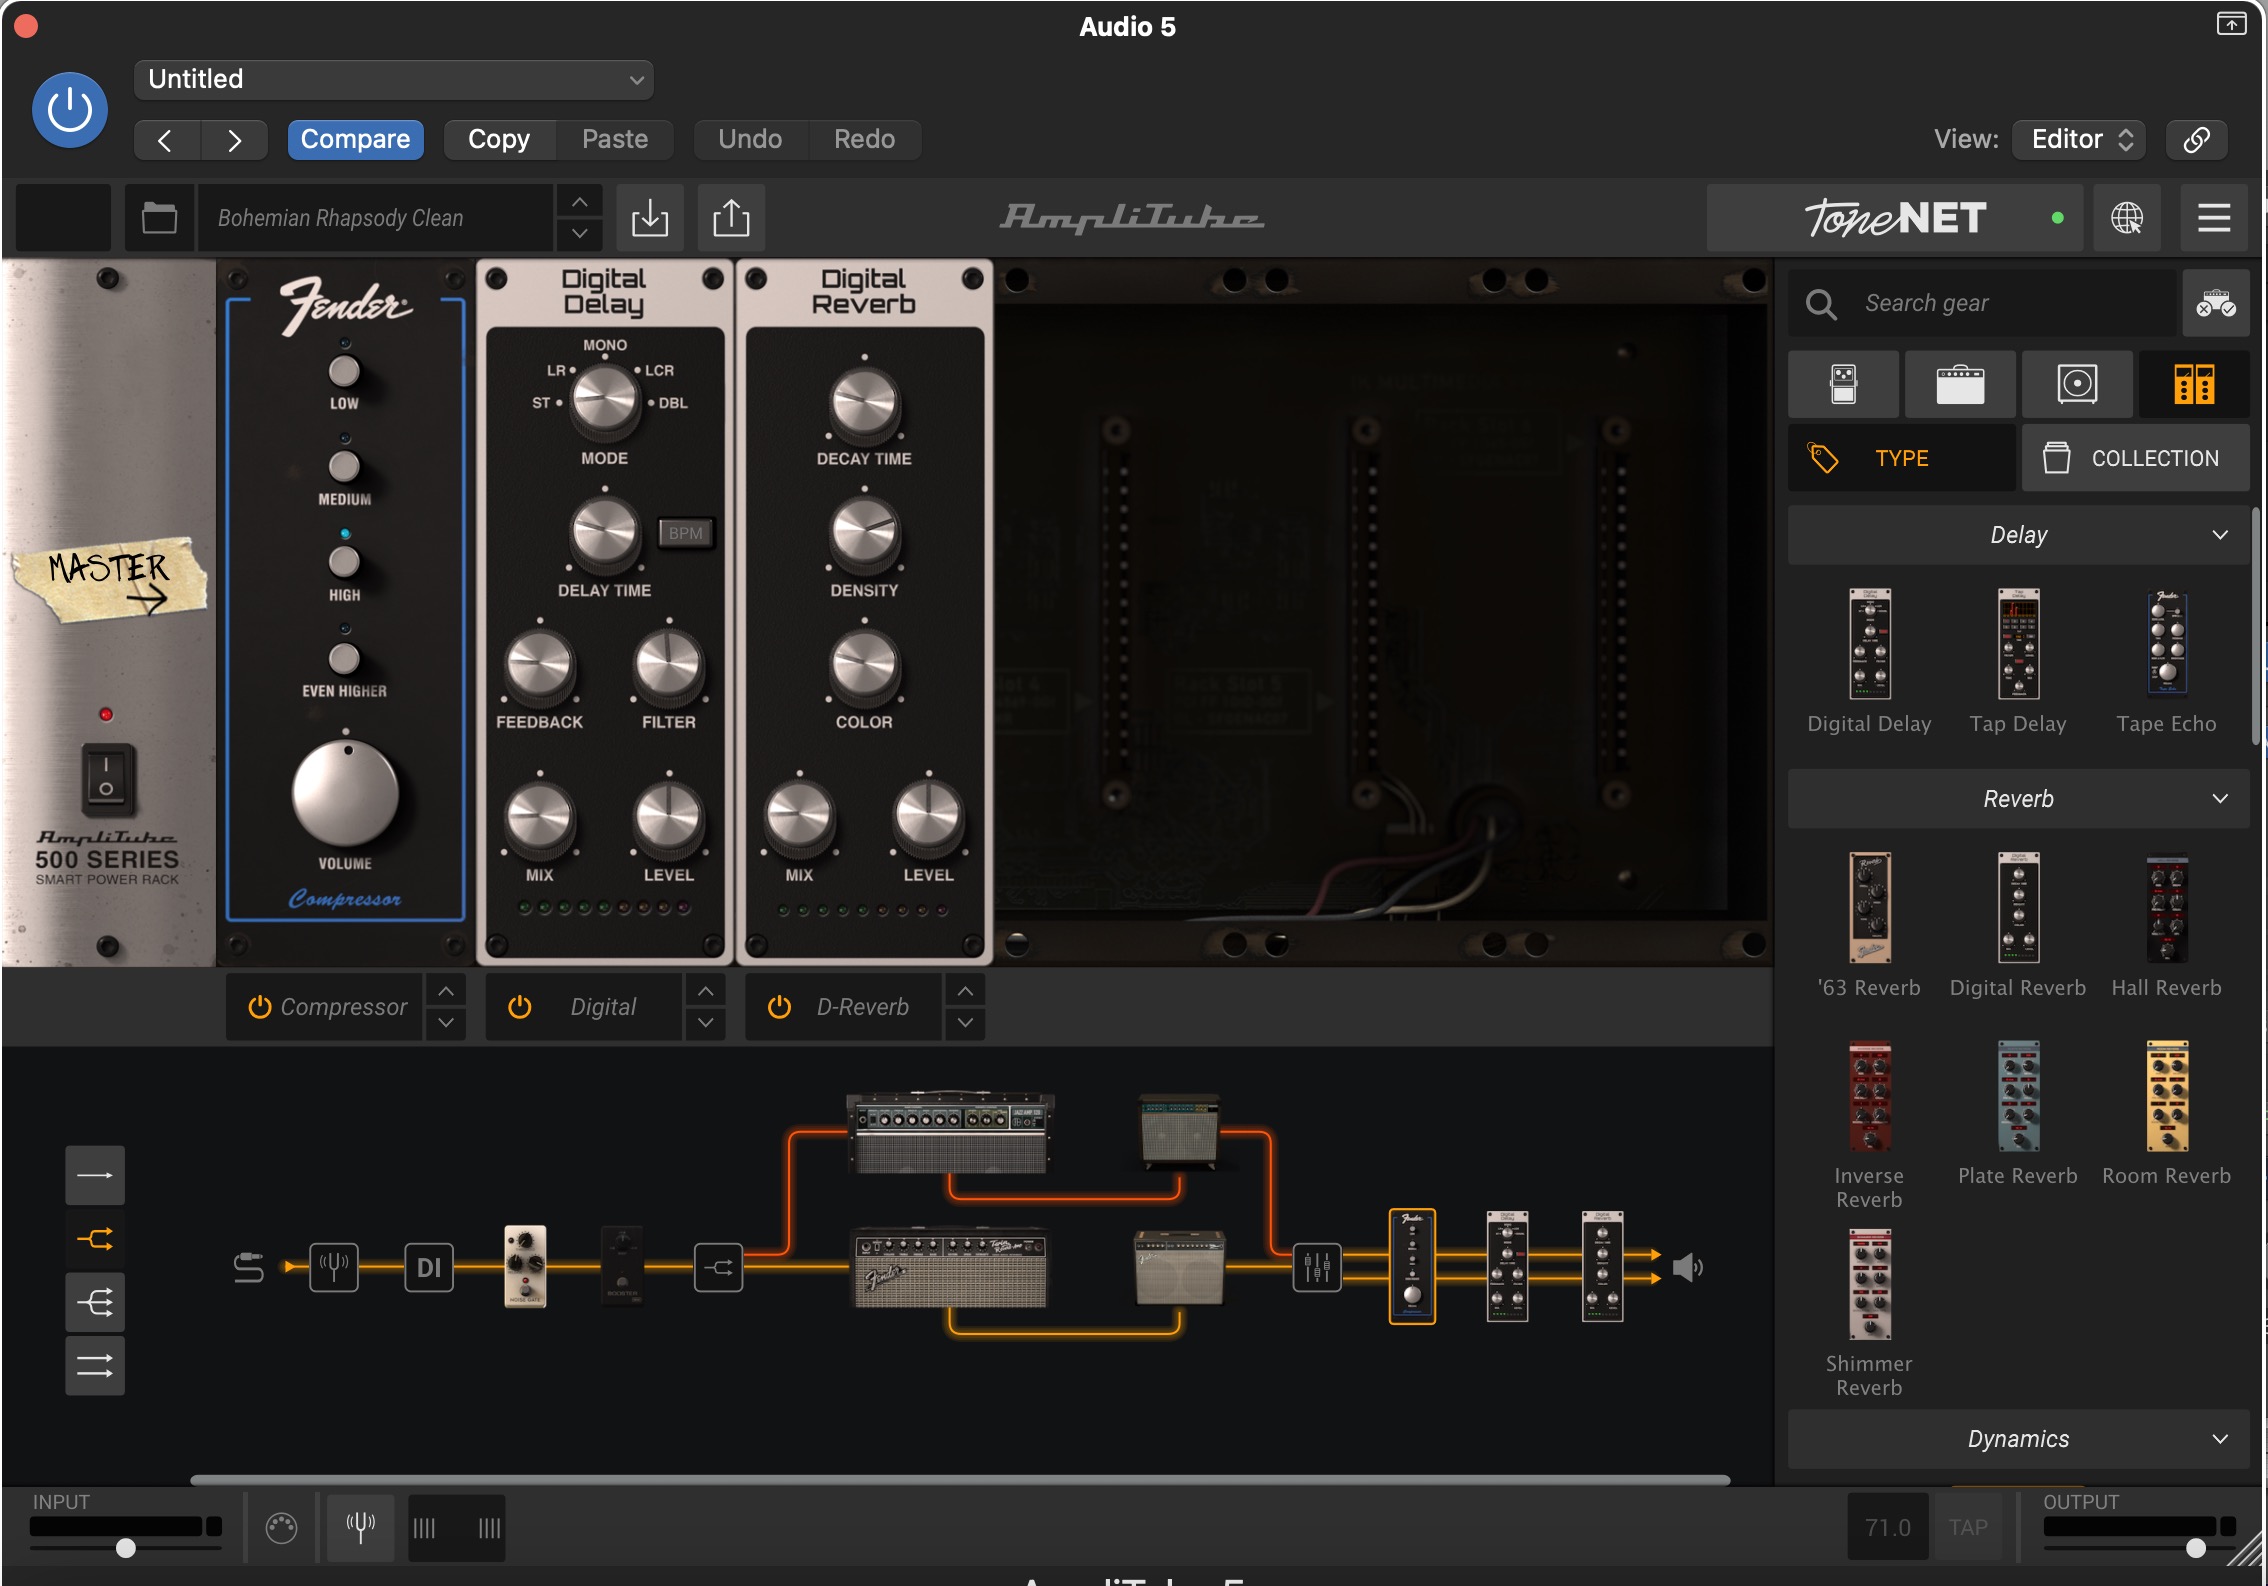The height and width of the screenshot is (1586, 2268).
Task: Toggle the plugin power bypass button
Action: coord(70,110)
